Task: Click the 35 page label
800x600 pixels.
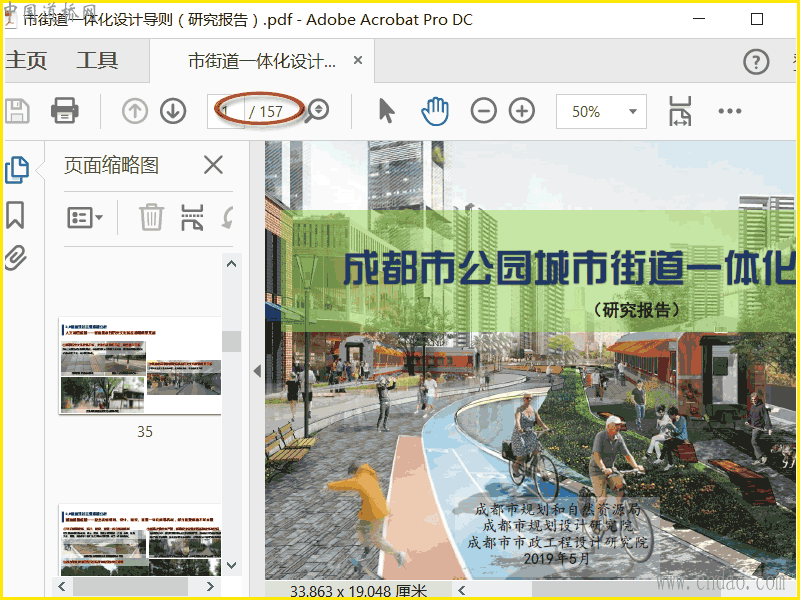Action: click(x=145, y=432)
